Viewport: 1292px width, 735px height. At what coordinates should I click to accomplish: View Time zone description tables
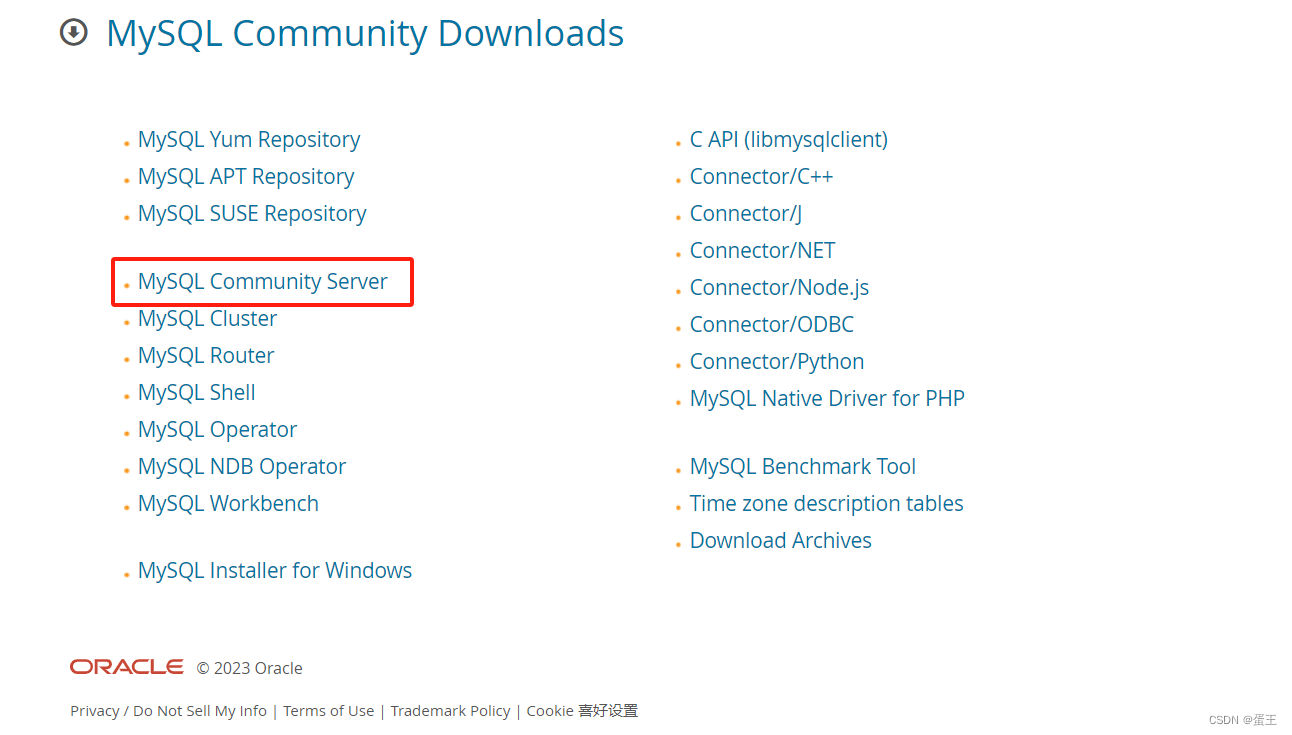tap(827, 504)
